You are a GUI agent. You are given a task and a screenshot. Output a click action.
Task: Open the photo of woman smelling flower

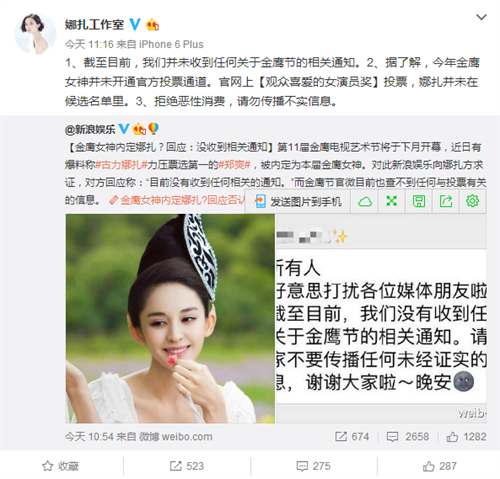[x=170, y=319]
